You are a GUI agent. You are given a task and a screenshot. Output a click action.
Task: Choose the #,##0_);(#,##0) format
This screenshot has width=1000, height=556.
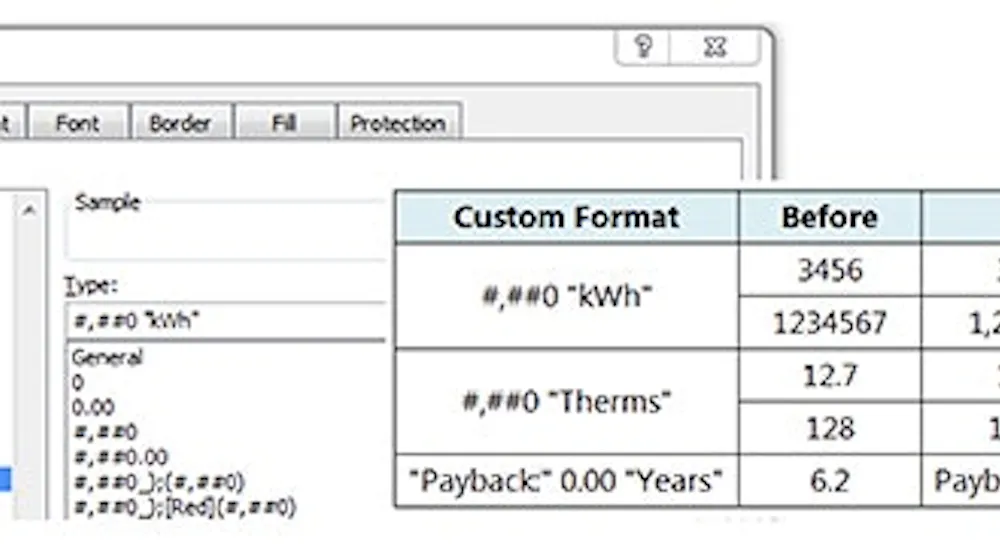tap(159, 482)
